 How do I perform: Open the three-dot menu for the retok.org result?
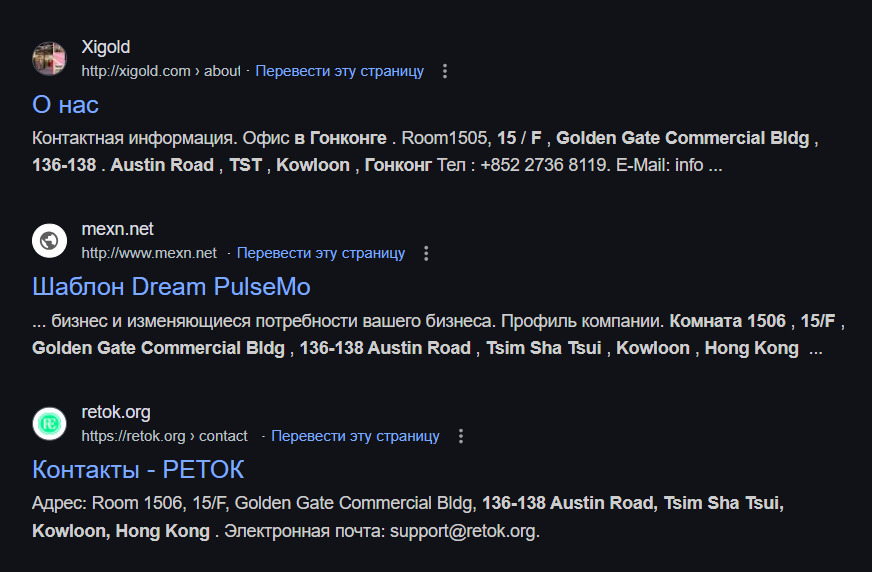pos(460,436)
